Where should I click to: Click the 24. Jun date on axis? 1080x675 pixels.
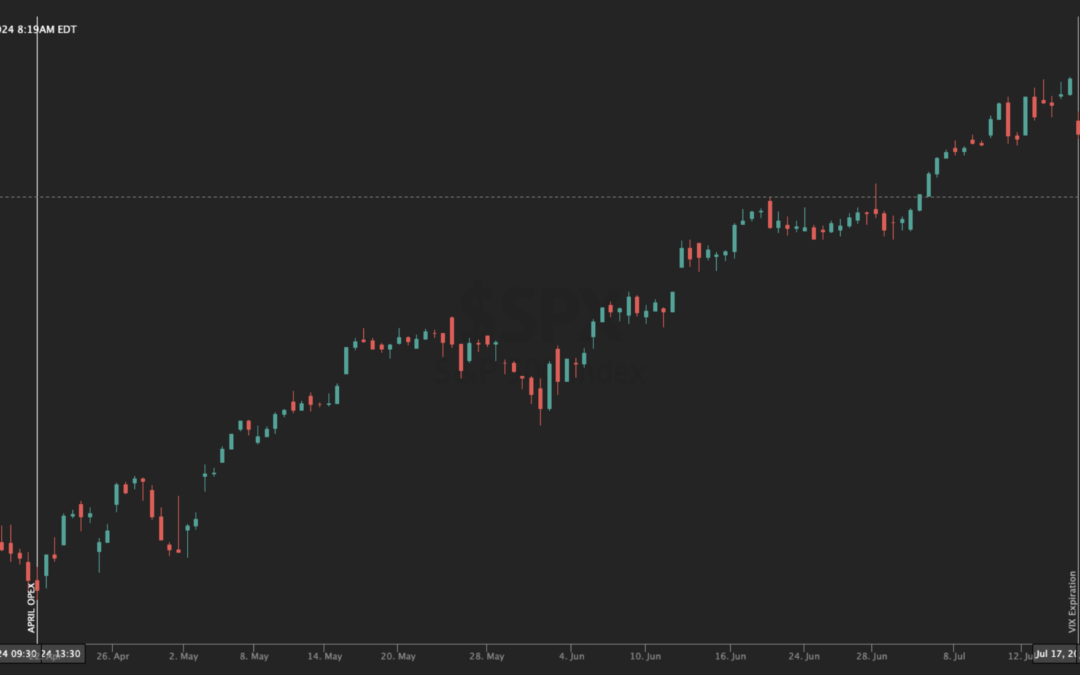coord(805,657)
